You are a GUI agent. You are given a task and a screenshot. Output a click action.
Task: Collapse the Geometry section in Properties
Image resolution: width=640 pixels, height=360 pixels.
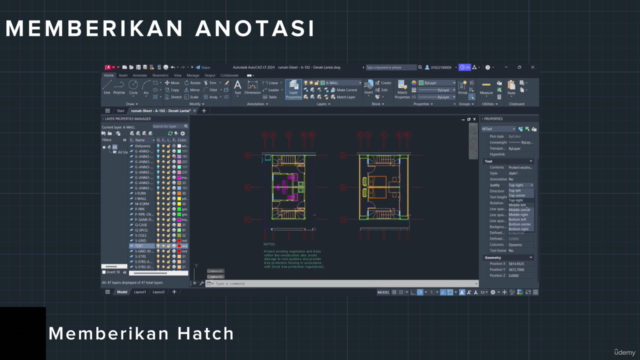tap(531, 258)
